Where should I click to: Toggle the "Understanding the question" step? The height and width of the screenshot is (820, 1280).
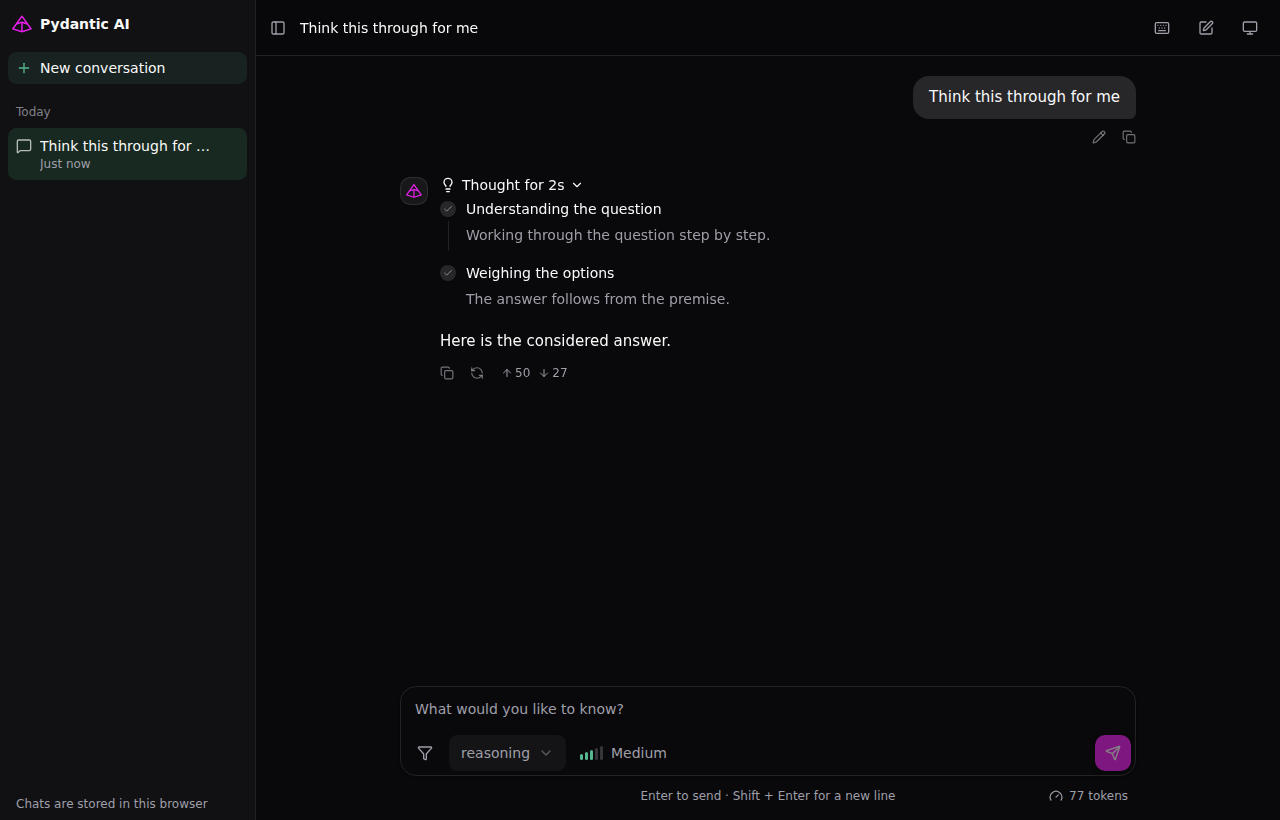pos(564,209)
